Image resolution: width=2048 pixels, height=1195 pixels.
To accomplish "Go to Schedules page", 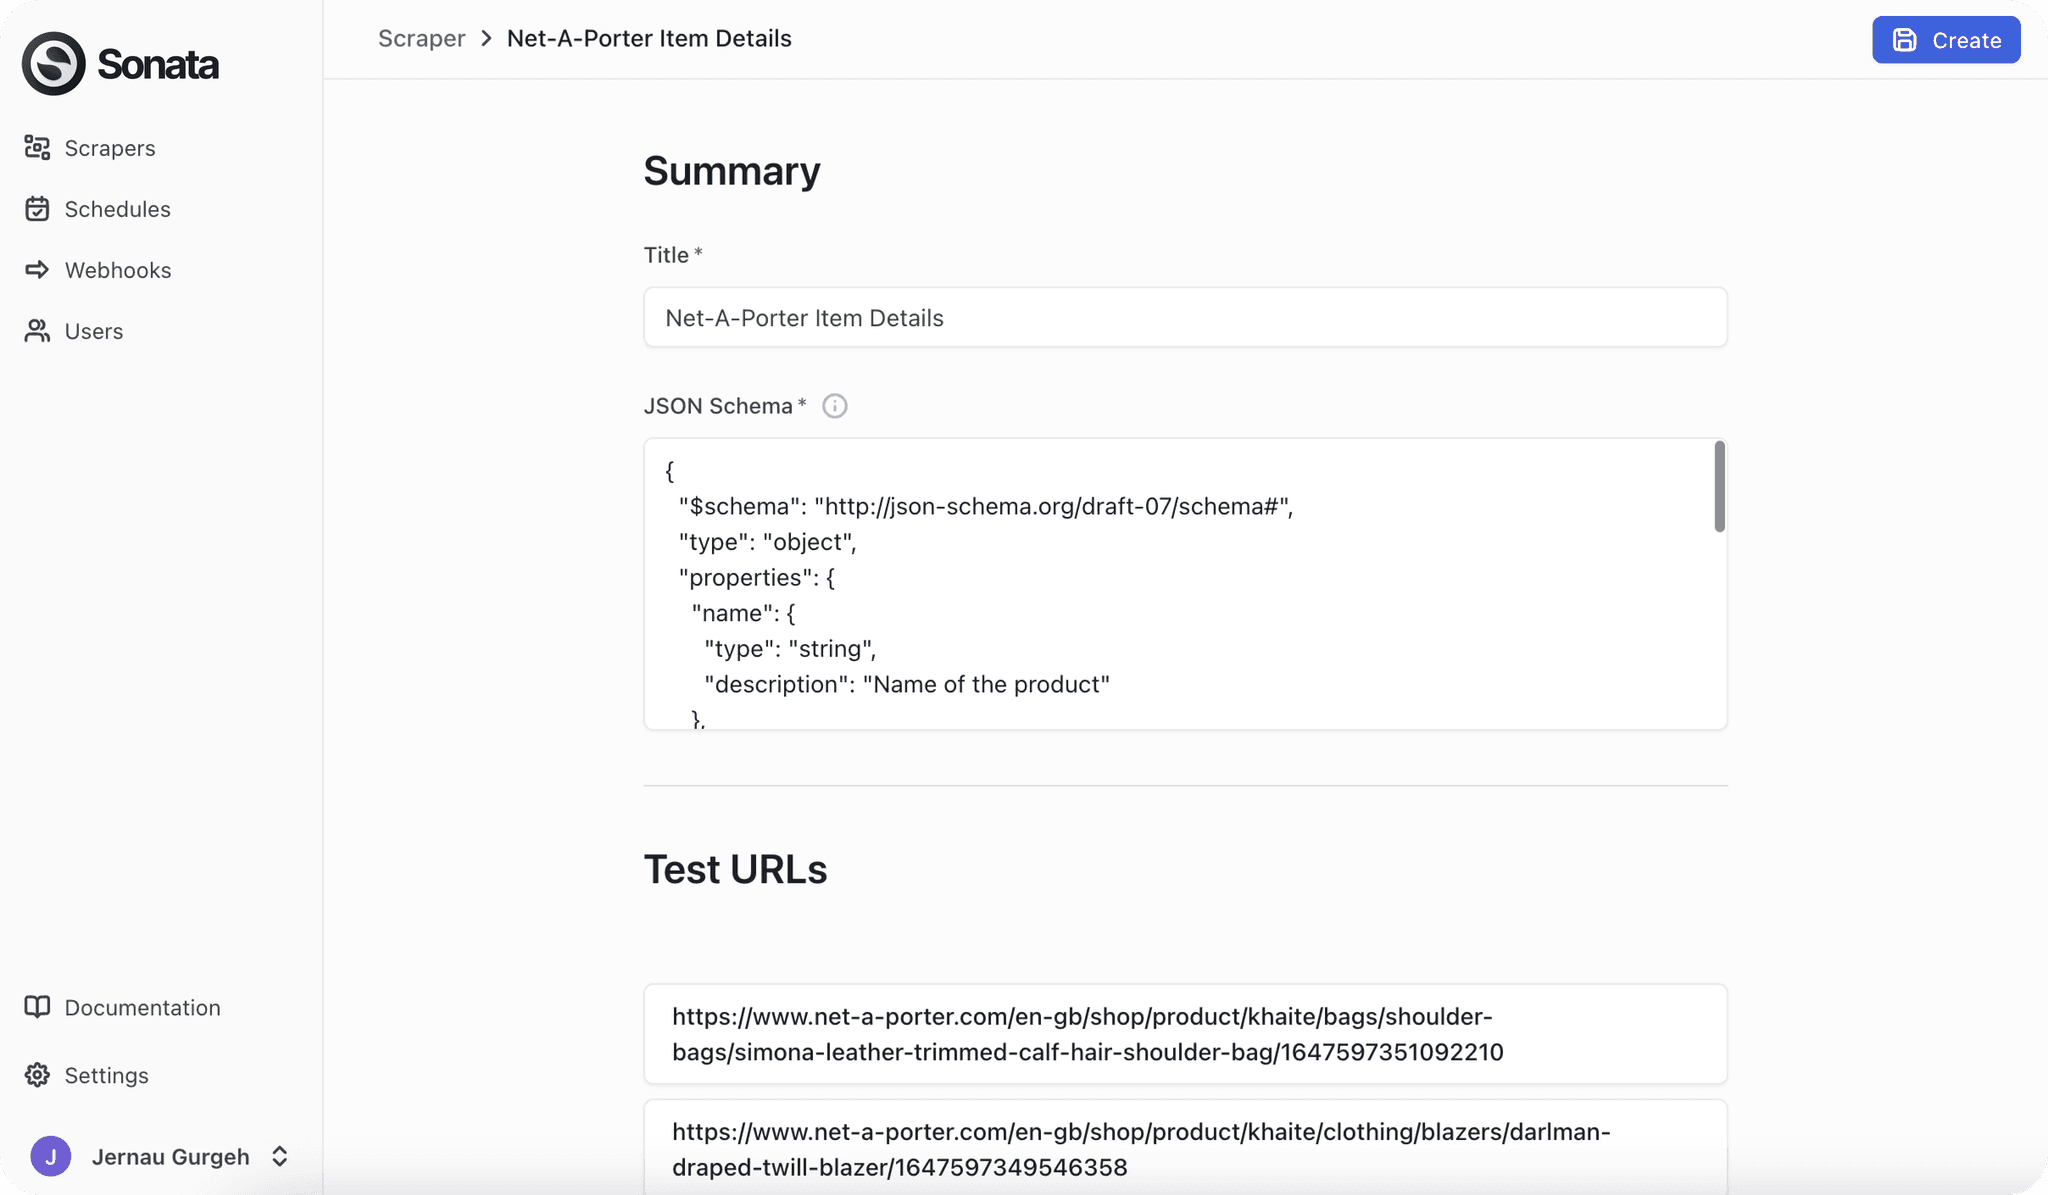I will coord(118,209).
